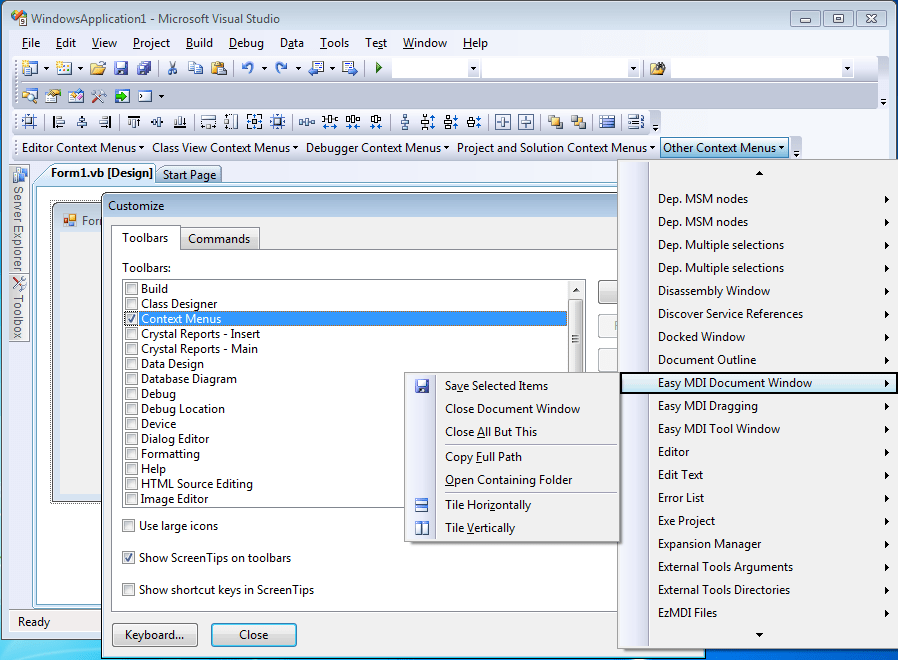Select the Cut icon on the Standard toolbar

(171, 68)
